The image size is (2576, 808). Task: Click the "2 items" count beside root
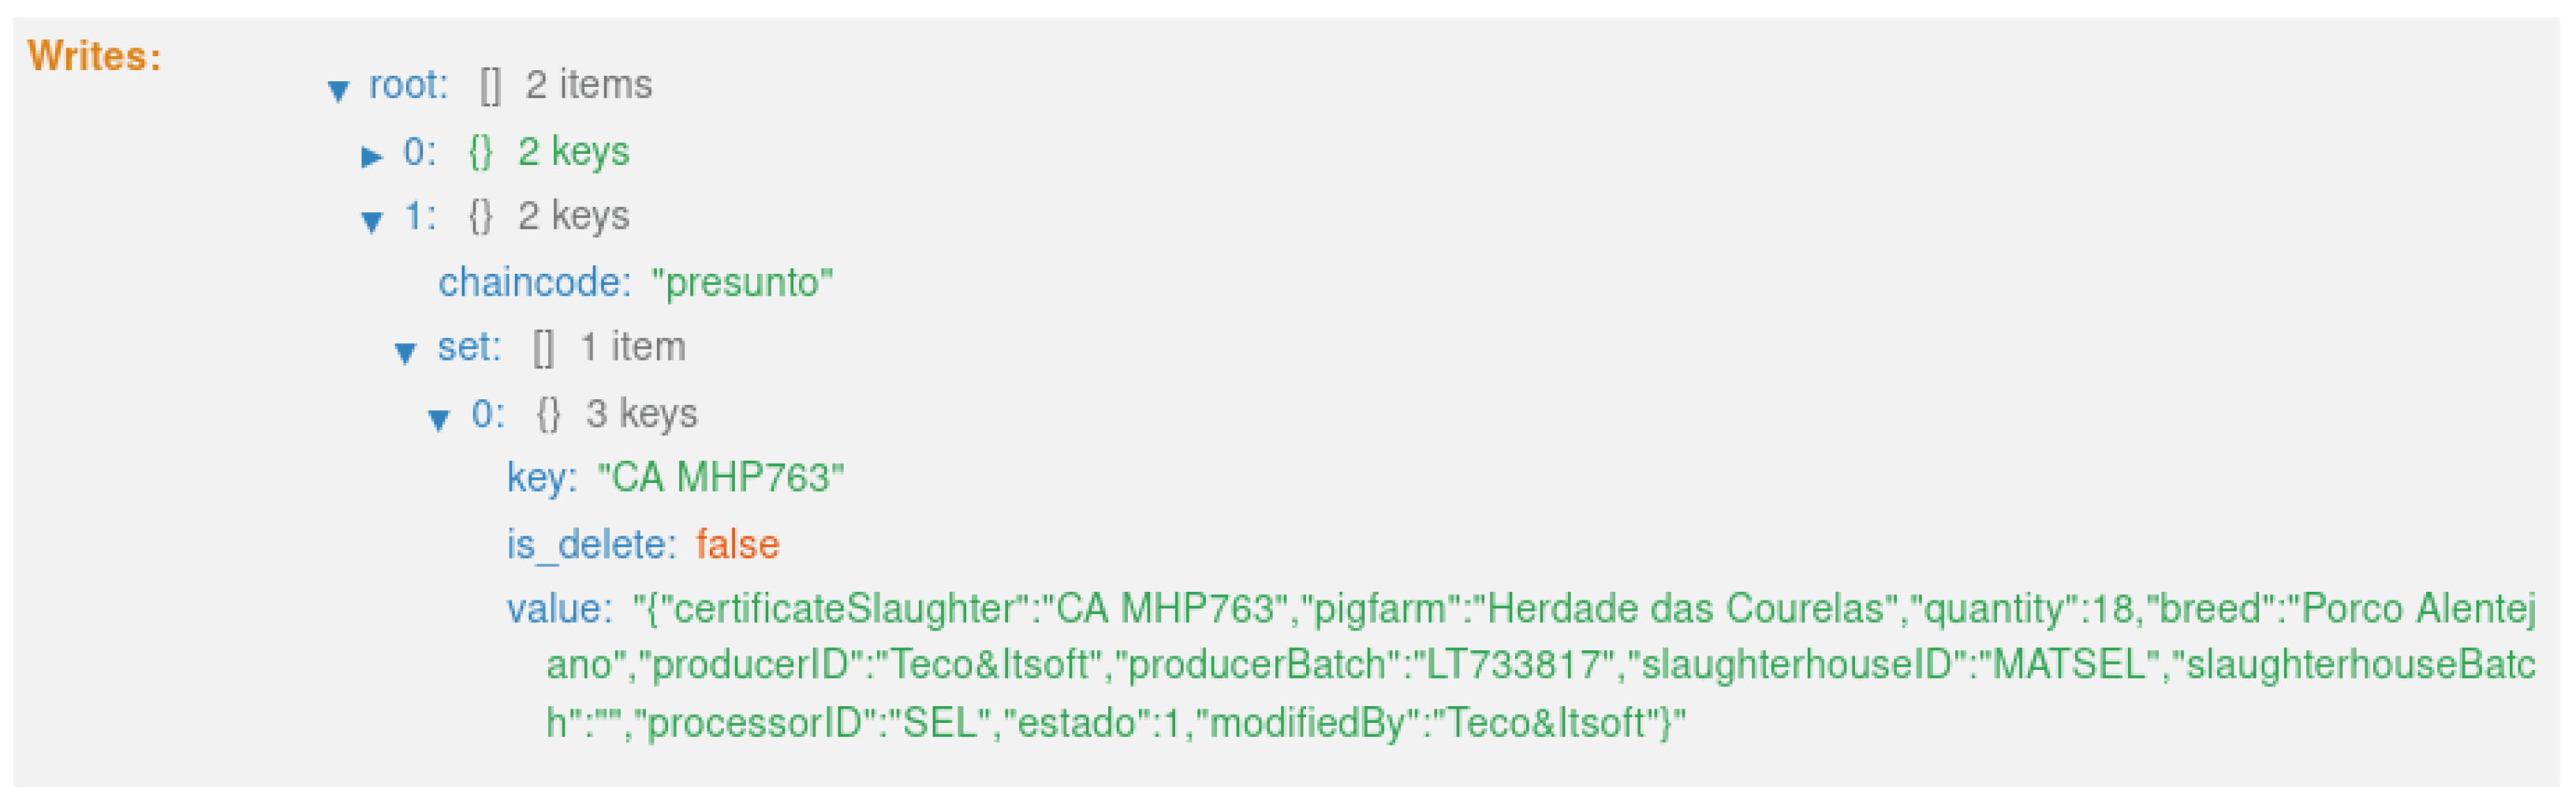(x=589, y=85)
